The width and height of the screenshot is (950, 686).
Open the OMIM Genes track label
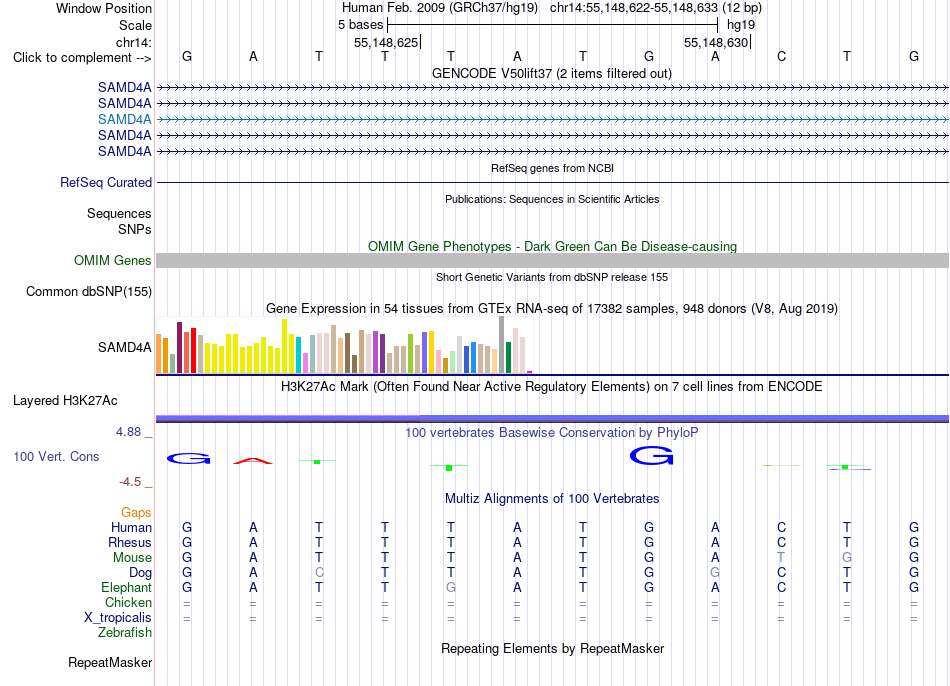click(112, 261)
